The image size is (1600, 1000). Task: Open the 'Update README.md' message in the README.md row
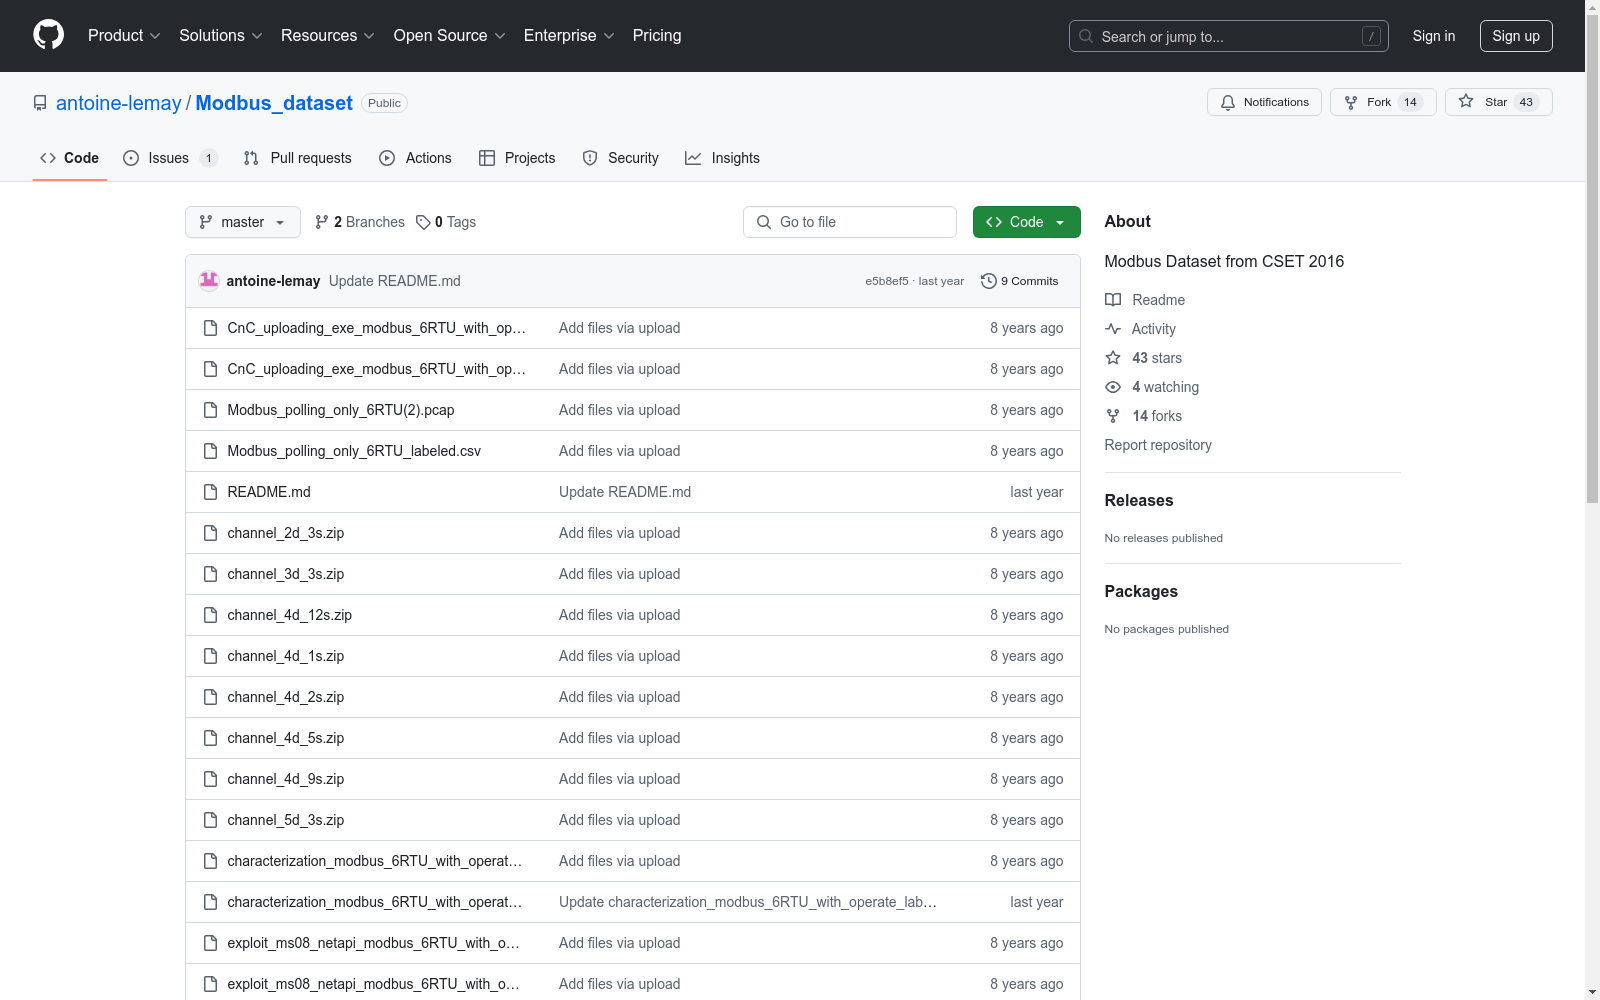[625, 492]
